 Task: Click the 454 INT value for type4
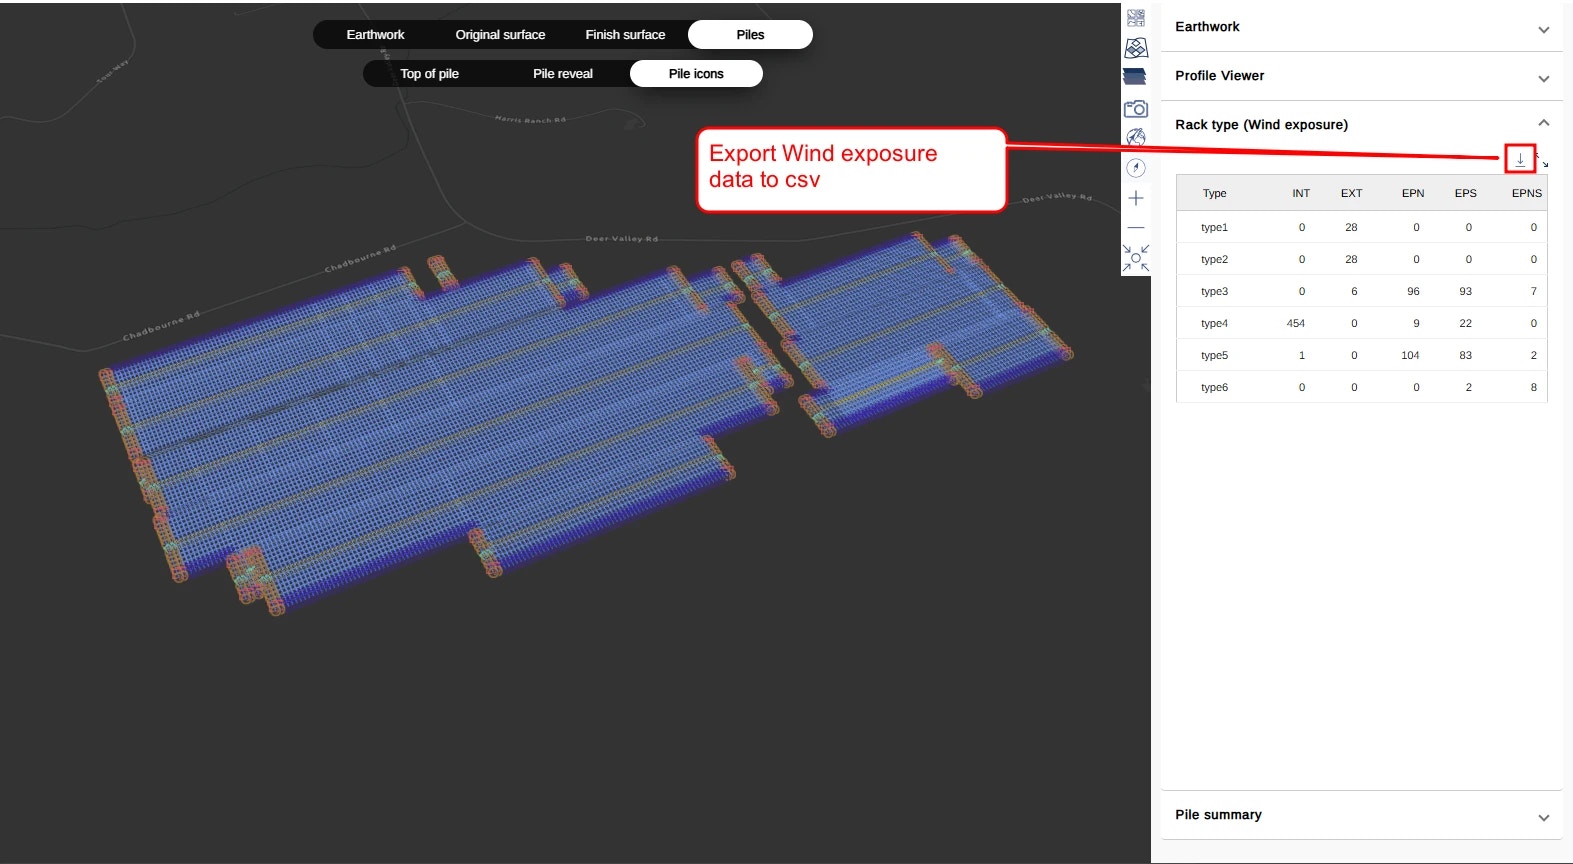tap(1295, 323)
